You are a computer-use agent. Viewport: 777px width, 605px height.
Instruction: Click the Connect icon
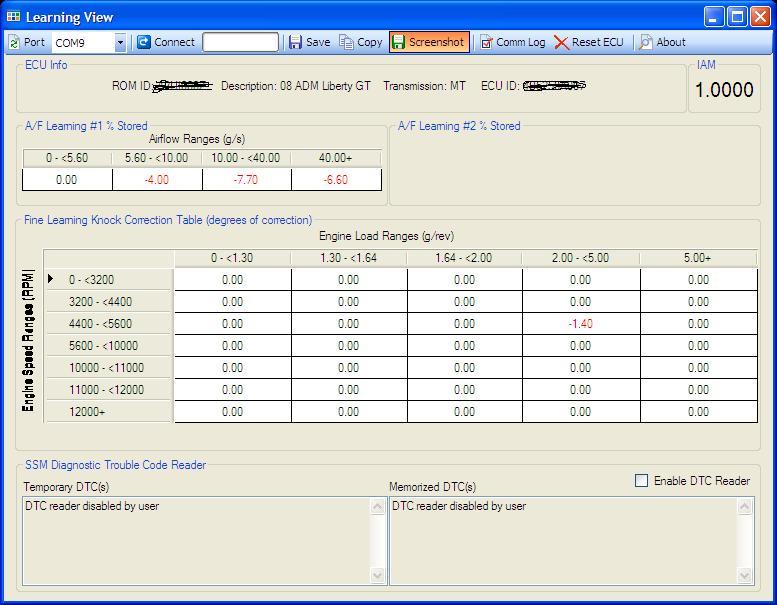pos(144,43)
